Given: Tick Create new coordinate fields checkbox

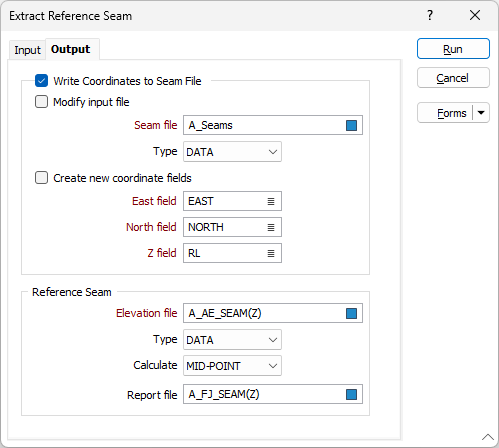Looking at the screenshot, I should pos(41,178).
